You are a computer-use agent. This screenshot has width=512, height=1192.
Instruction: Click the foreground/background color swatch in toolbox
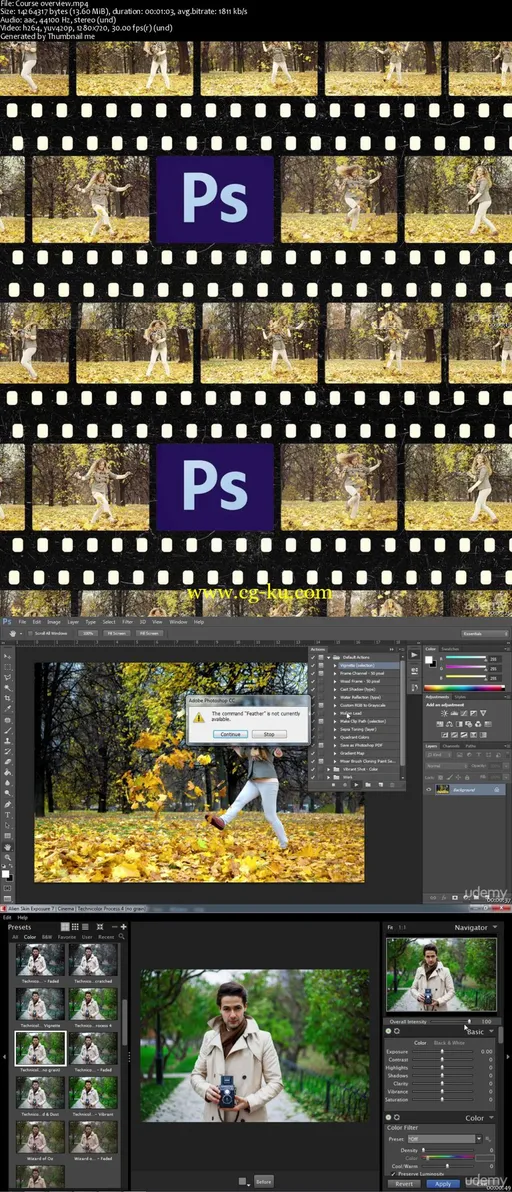[x=8, y=874]
